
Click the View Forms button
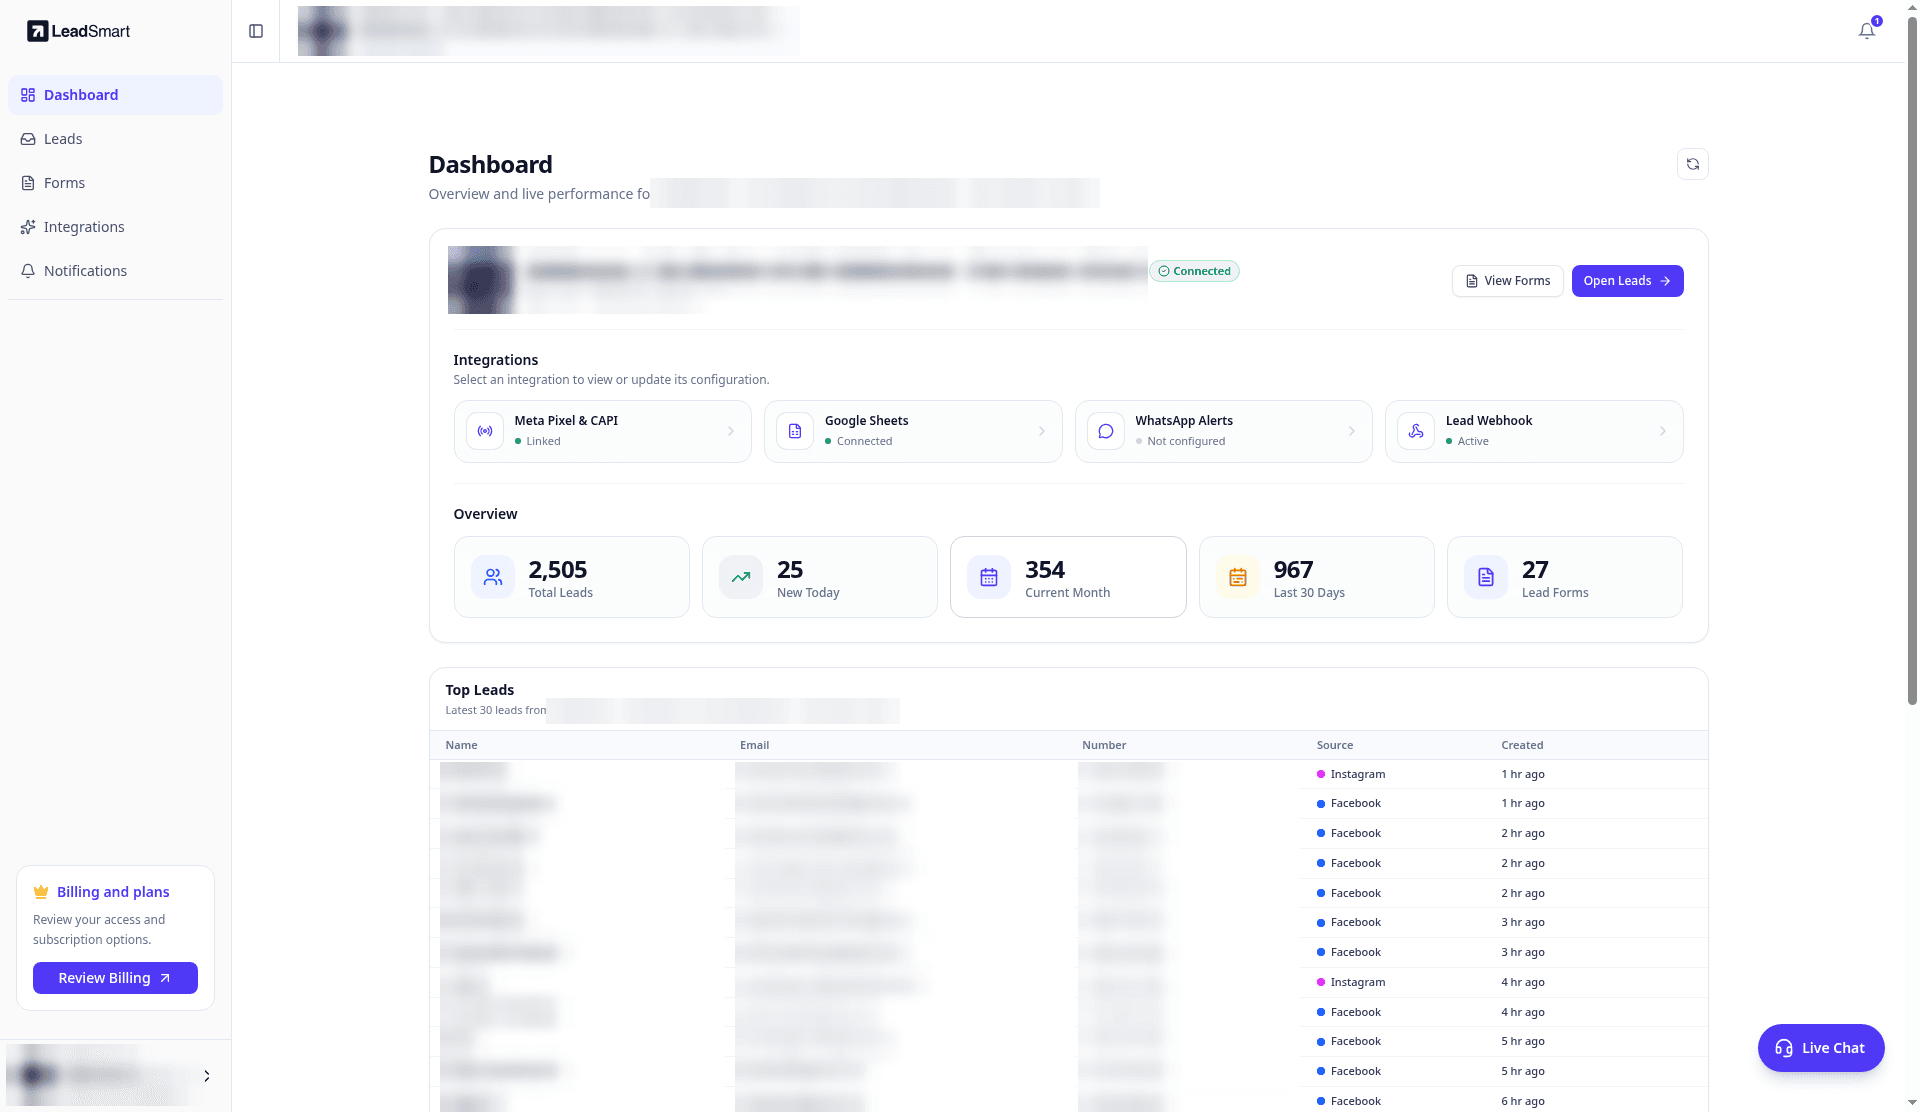coord(1508,281)
